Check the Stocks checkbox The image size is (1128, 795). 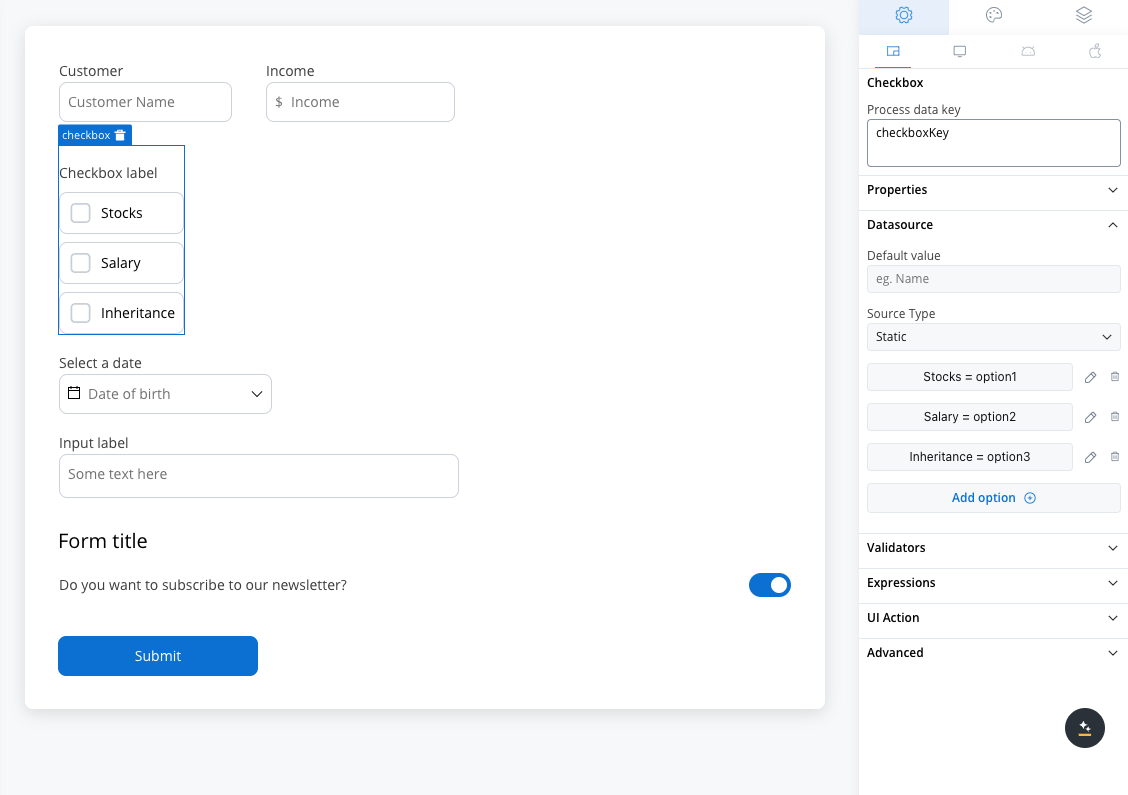[x=81, y=213]
